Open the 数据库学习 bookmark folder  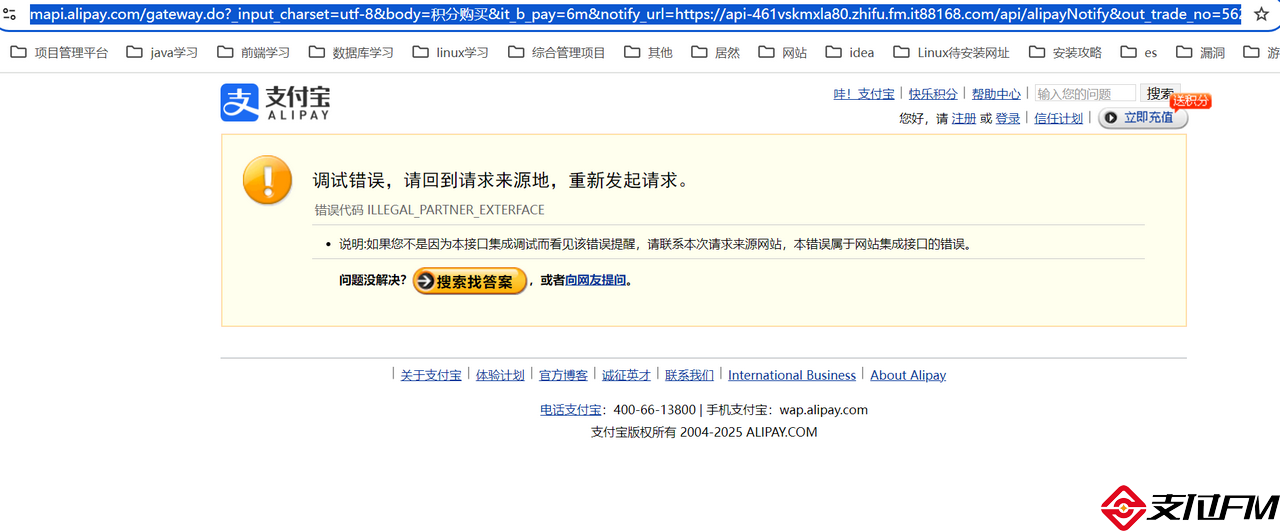tap(351, 53)
